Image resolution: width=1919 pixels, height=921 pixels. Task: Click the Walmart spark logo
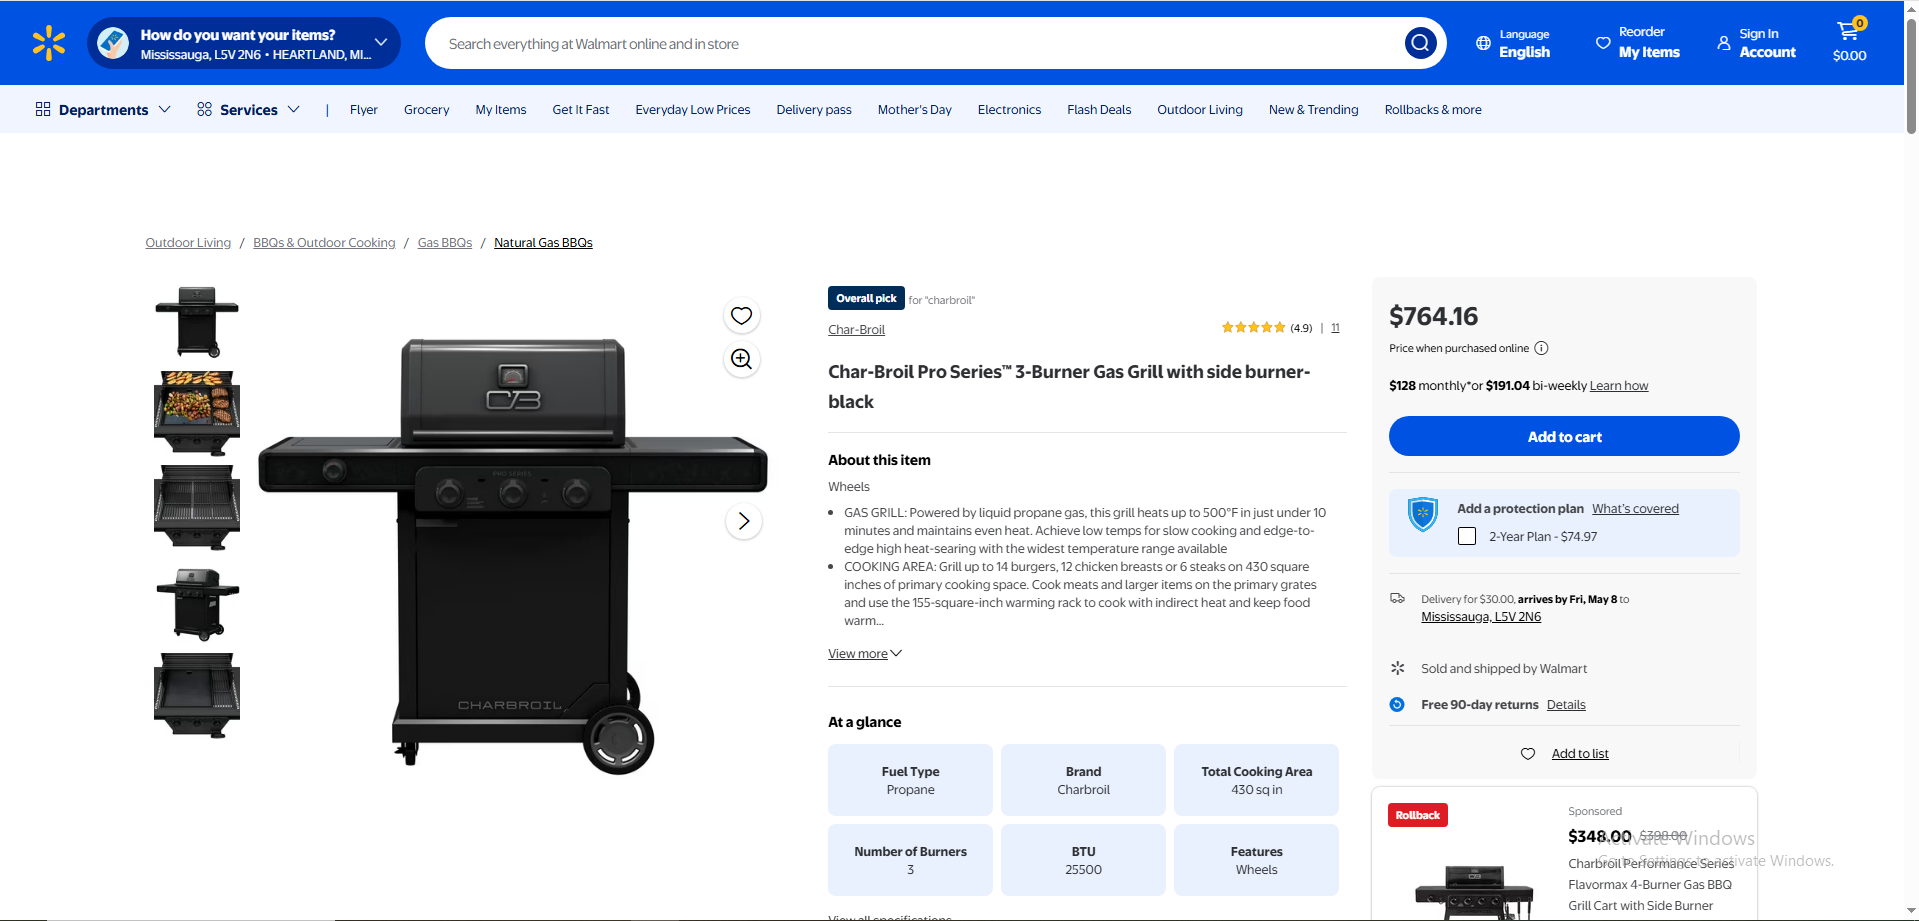click(x=48, y=43)
